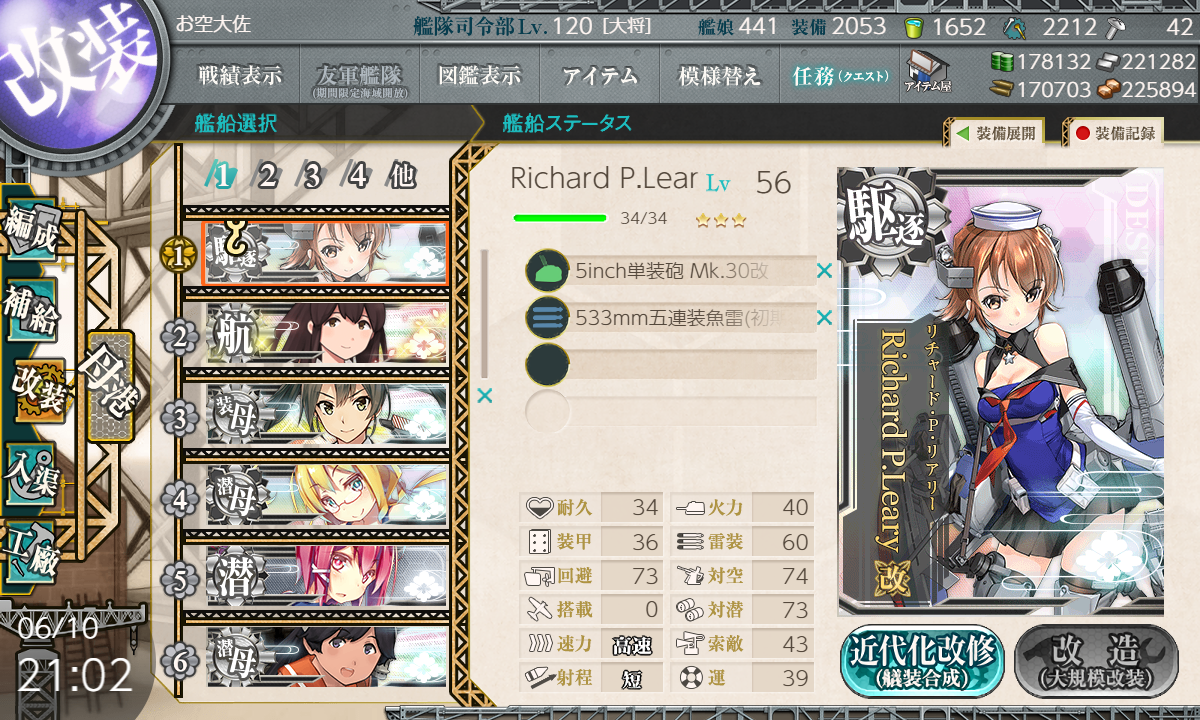Open 任務 (クエスト) quest menu
Screen dimensions: 1200x720
tap(840, 75)
